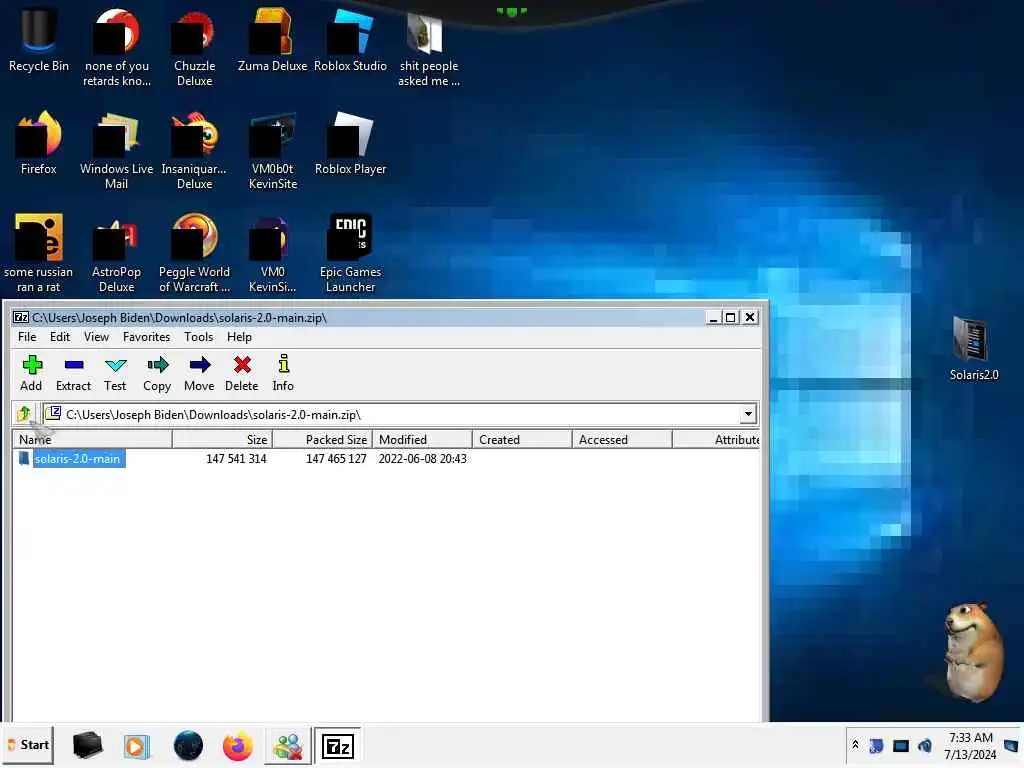Run Test on the archive
1024x768 pixels.
coord(115,373)
